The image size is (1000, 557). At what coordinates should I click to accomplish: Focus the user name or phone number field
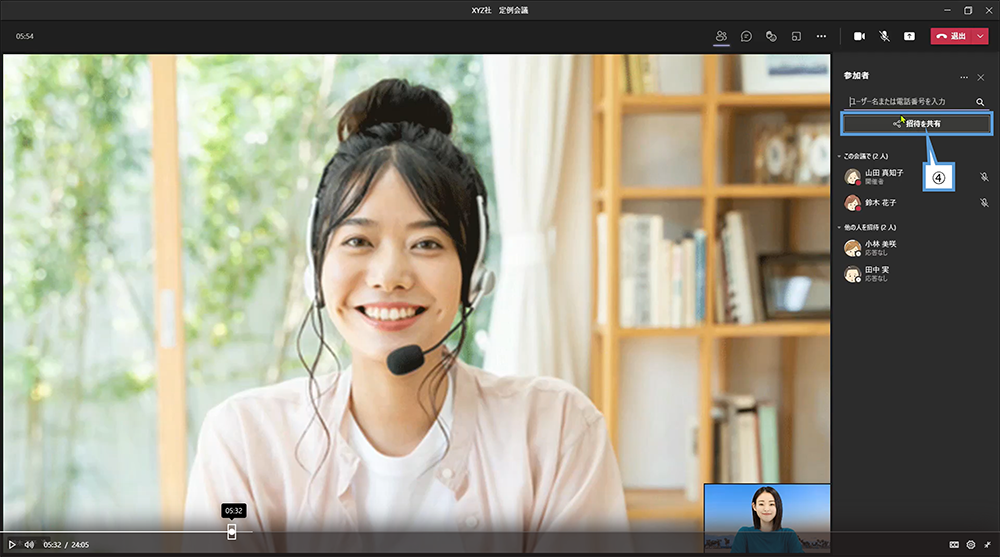pos(908,101)
